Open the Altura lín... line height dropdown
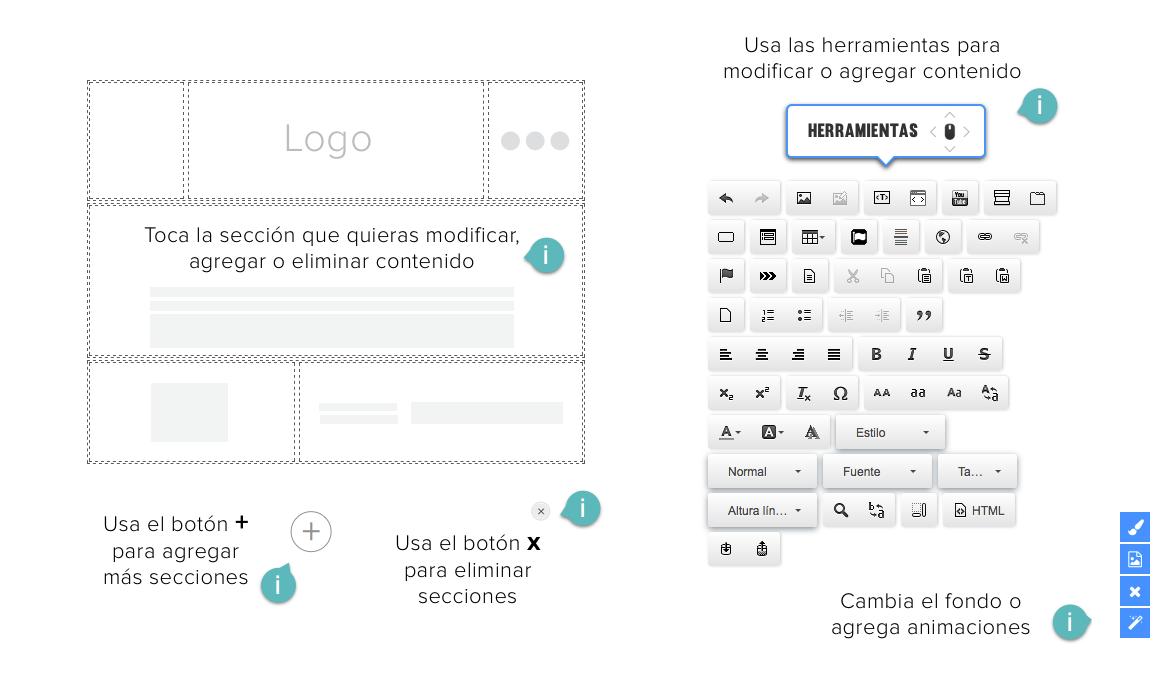Viewport: 1171px width, 680px height. [762, 510]
